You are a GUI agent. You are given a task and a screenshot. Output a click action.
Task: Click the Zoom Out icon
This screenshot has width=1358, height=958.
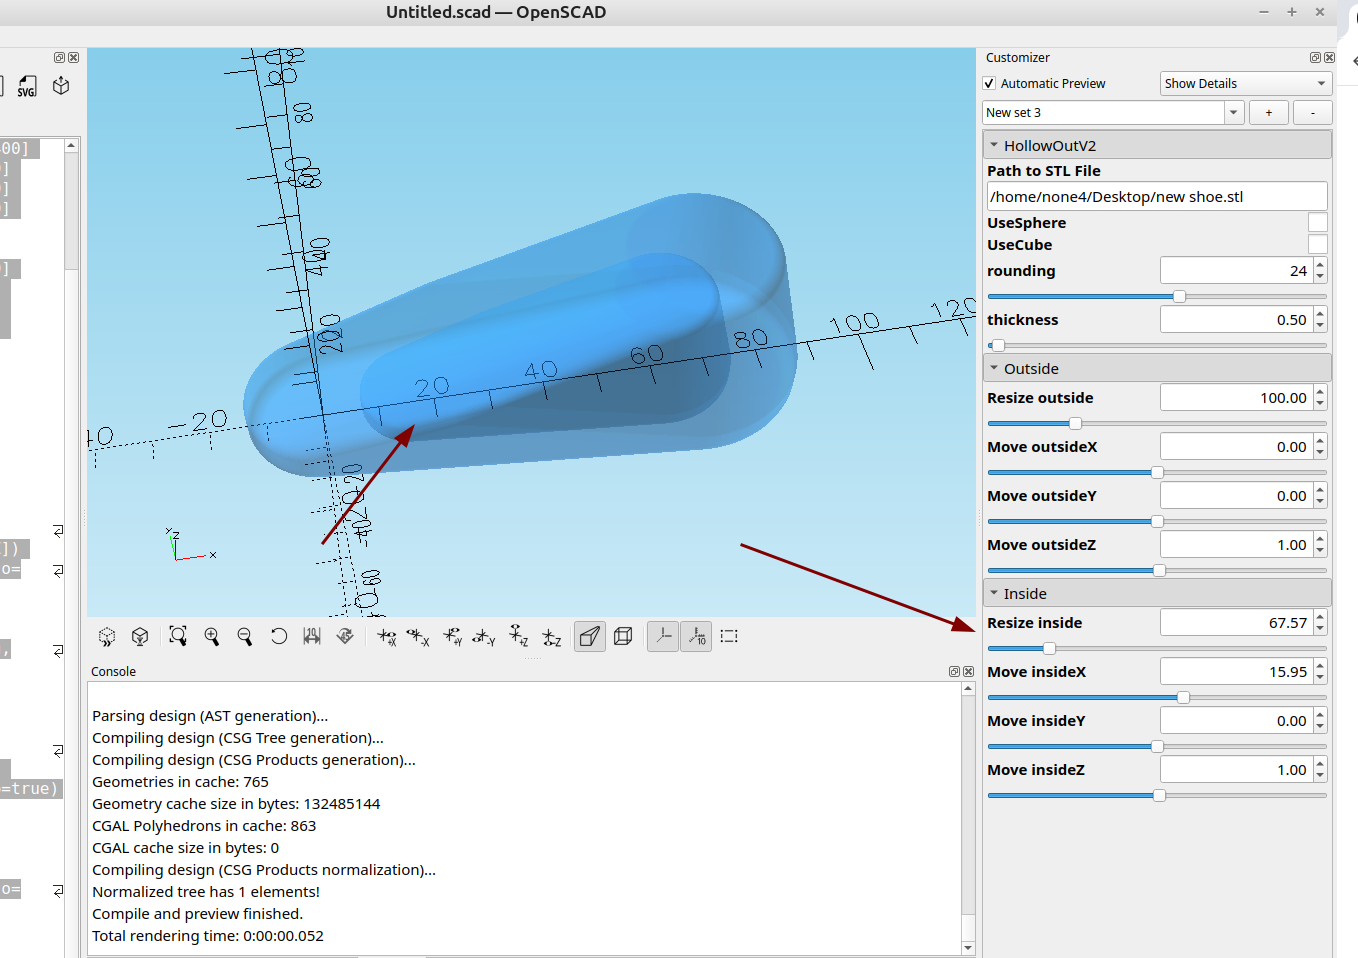(x=244, y=636)
